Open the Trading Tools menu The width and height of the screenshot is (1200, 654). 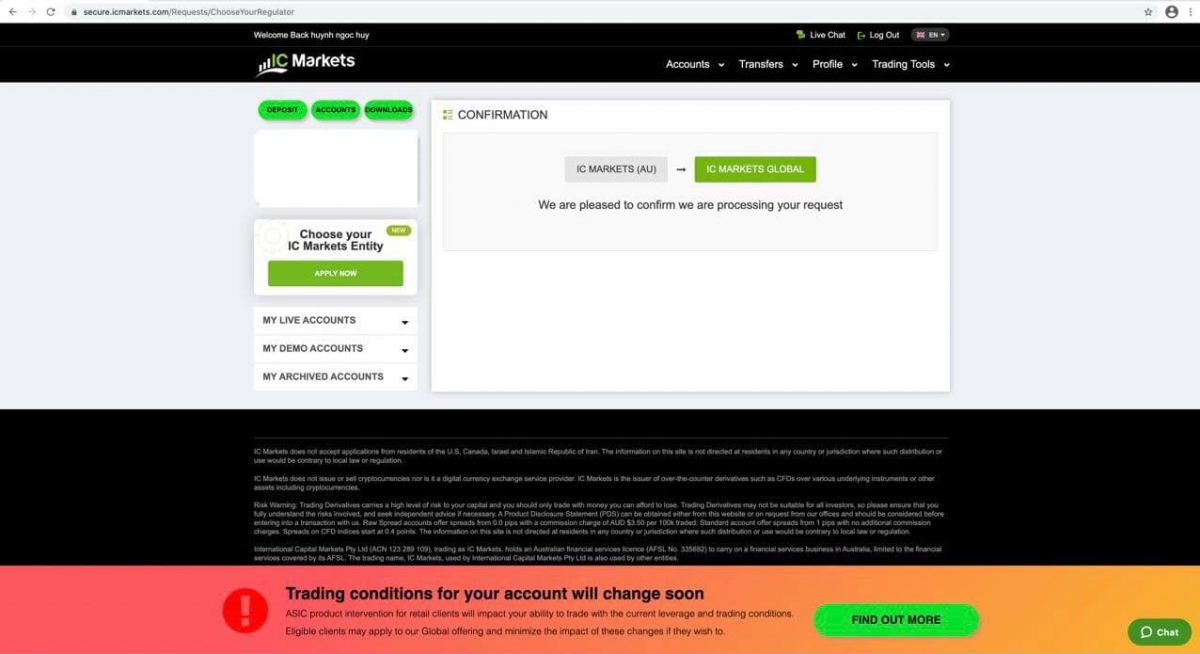911,64
